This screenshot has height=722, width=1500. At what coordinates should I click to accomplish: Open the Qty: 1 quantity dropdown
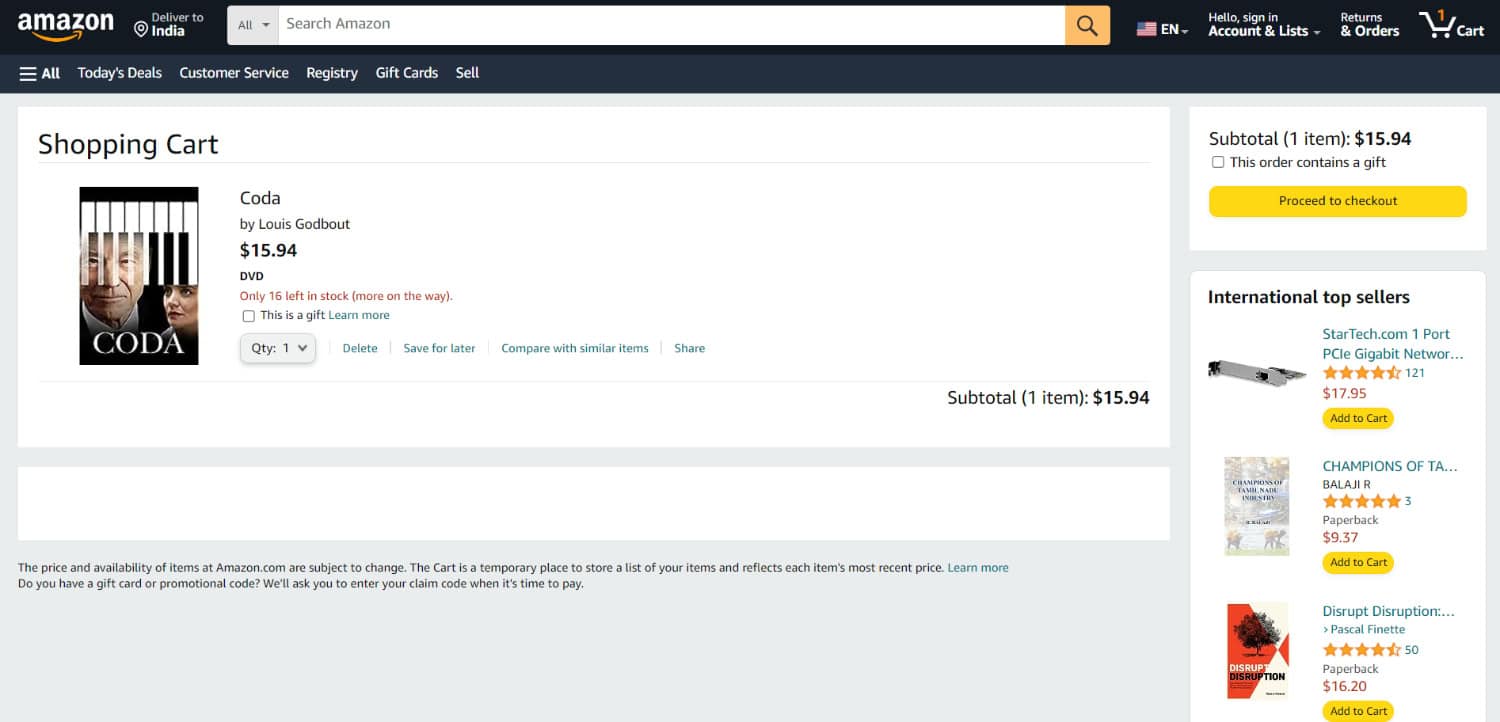pyautogui.click(x=278, y=348)
